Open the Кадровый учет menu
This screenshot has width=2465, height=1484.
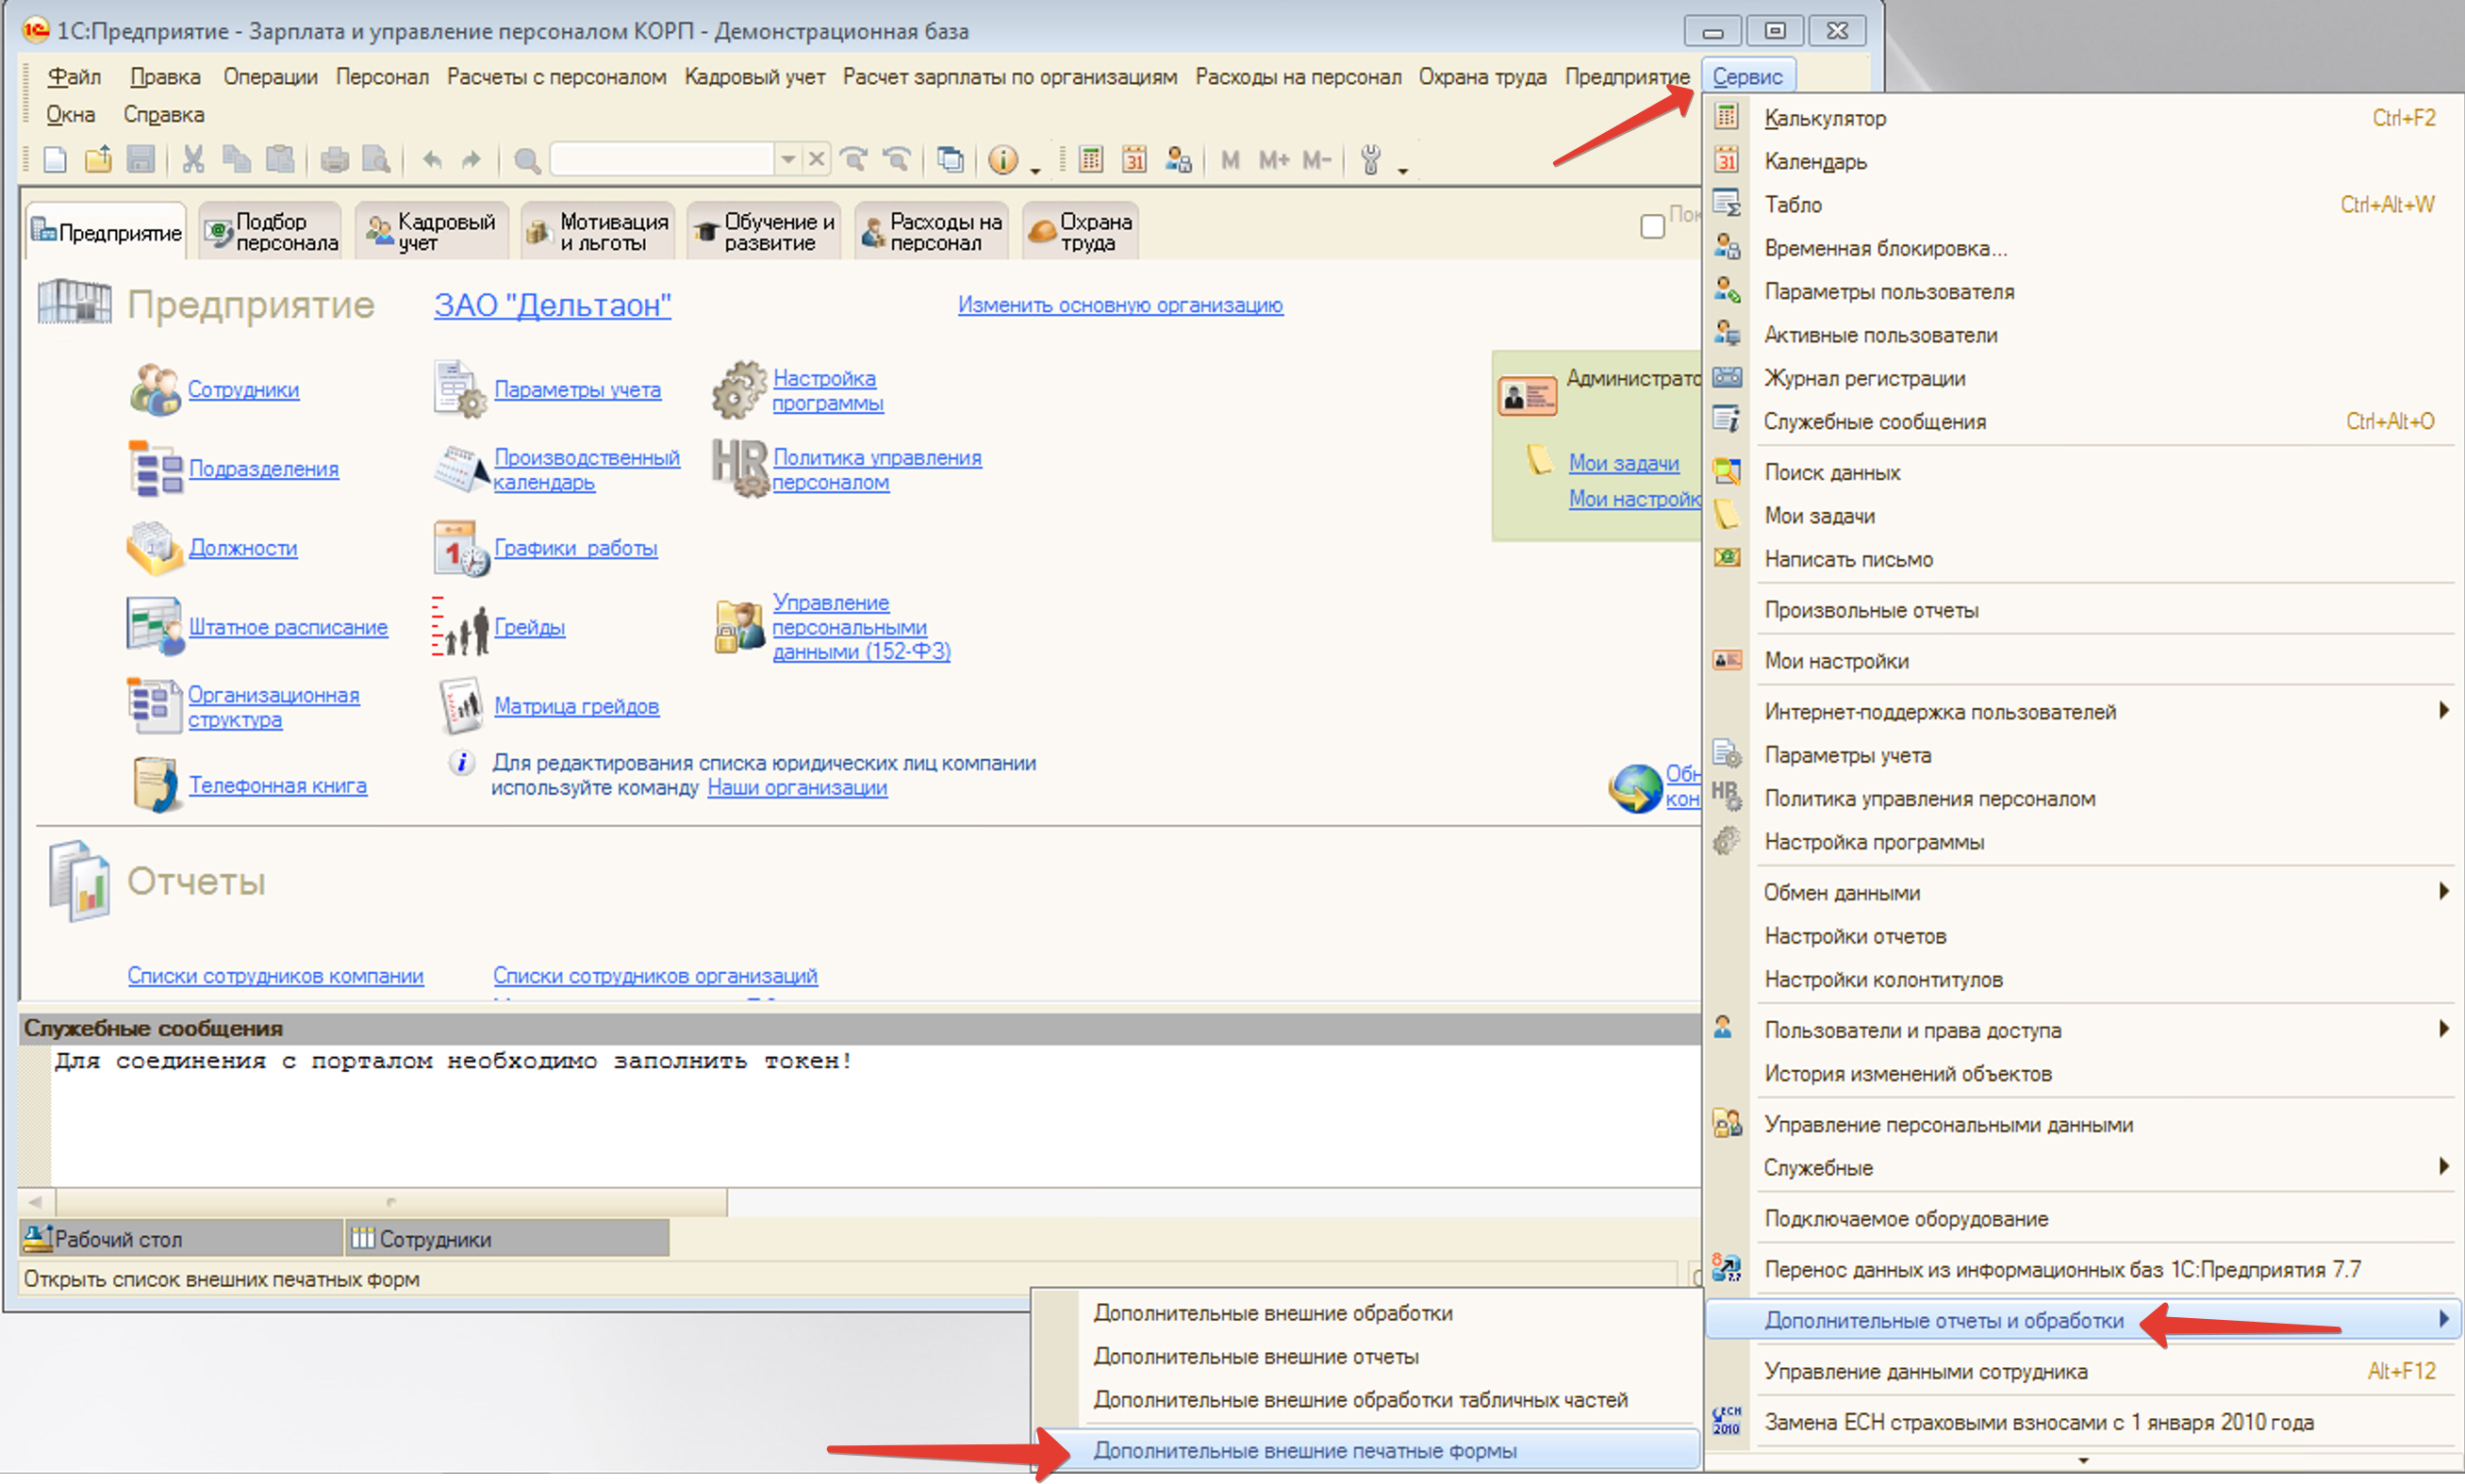755,77
